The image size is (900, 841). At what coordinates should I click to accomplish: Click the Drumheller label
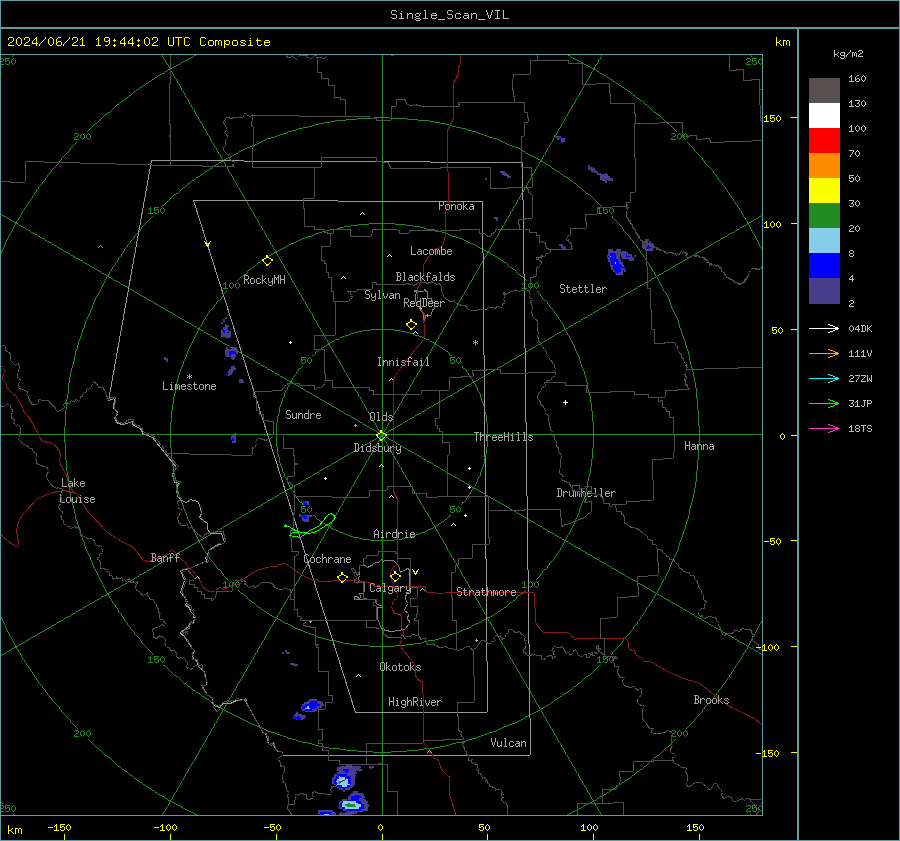click(x=586, y=493)
